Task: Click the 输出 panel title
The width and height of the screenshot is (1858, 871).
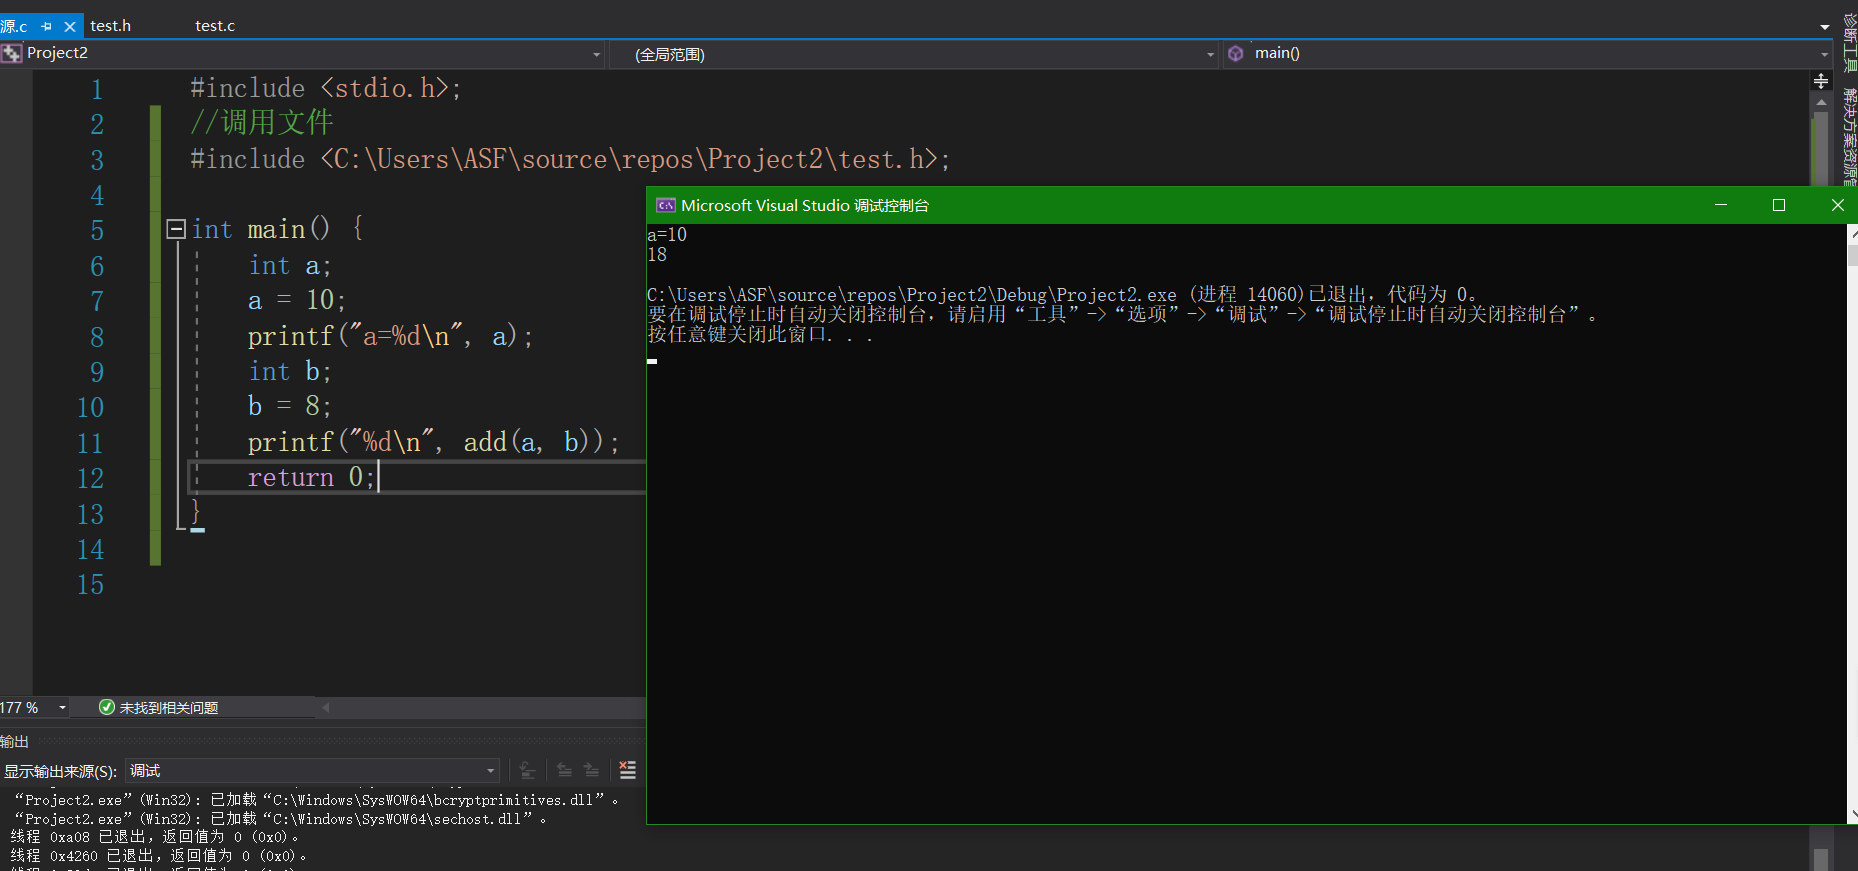Action: (x=14, y=741)
